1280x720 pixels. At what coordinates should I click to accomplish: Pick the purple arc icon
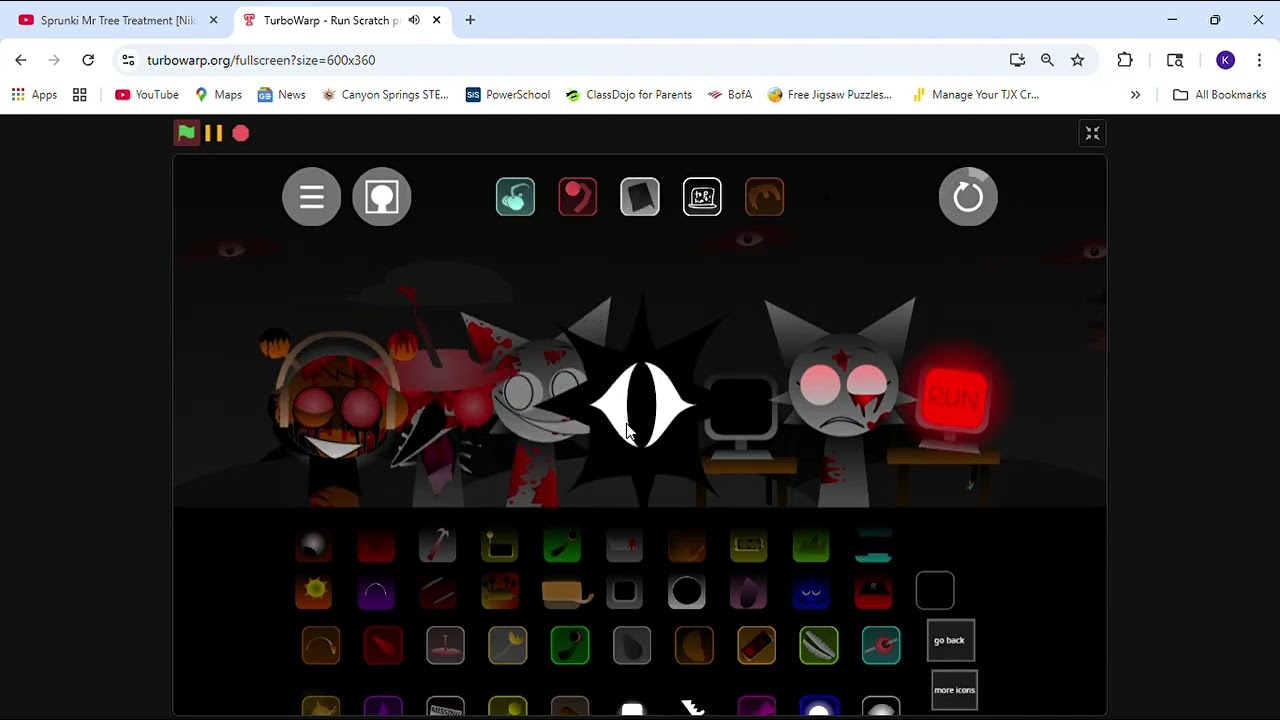tap(376, 591)
